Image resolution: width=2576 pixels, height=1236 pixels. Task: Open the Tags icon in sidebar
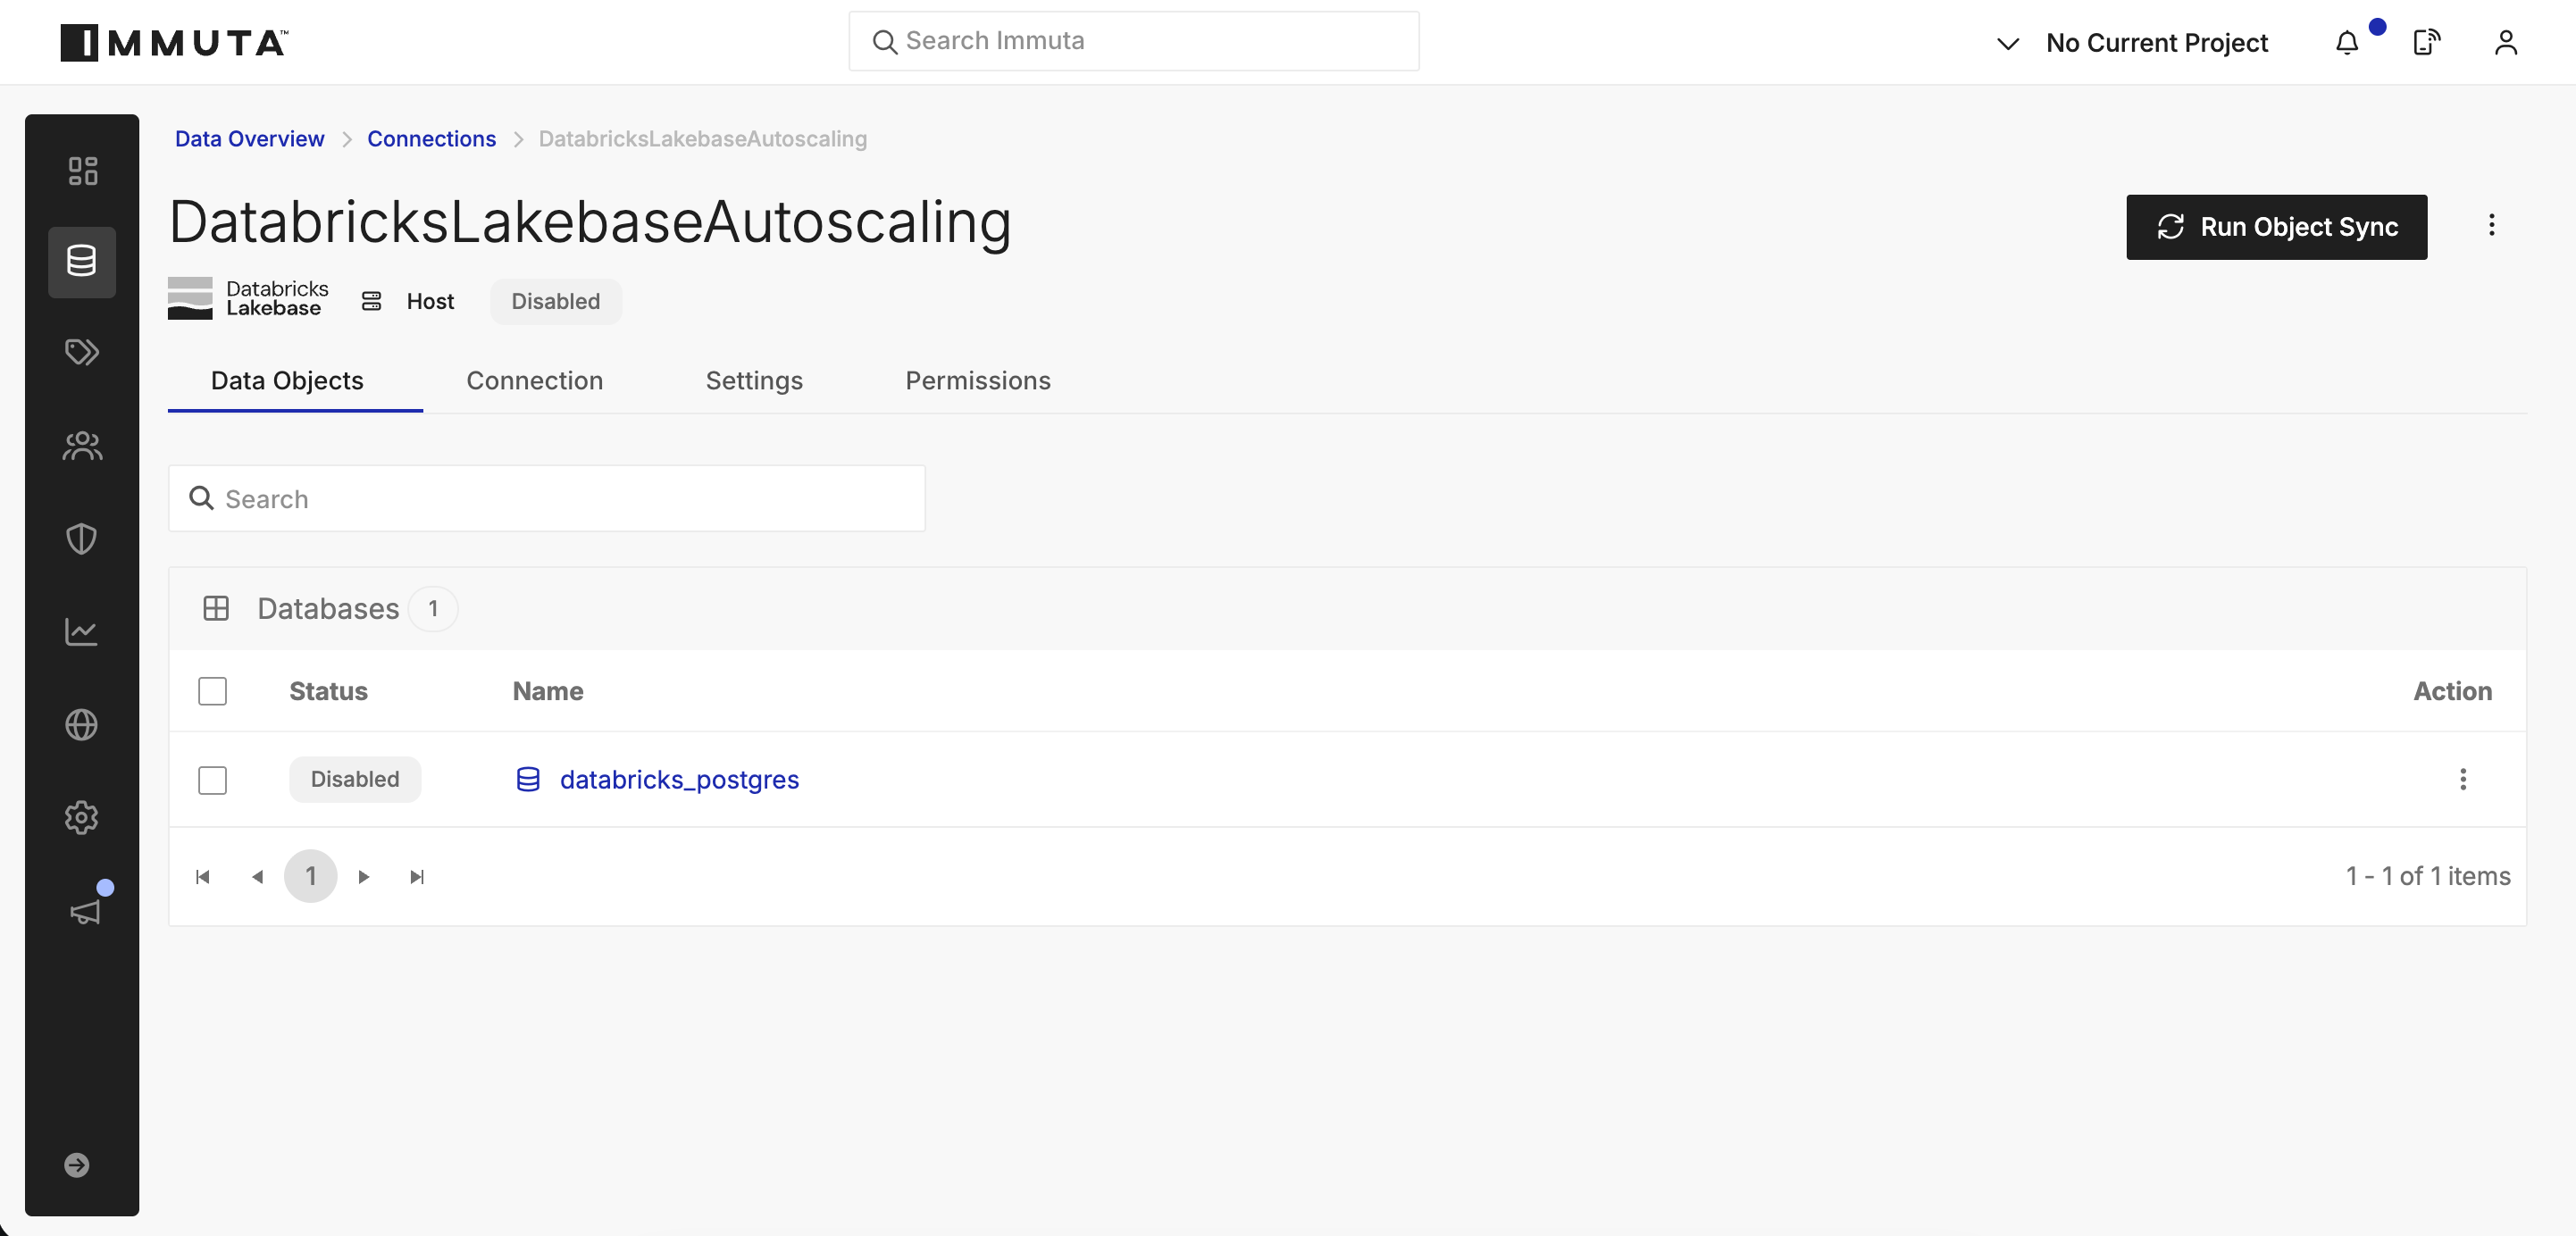point(82,352)
